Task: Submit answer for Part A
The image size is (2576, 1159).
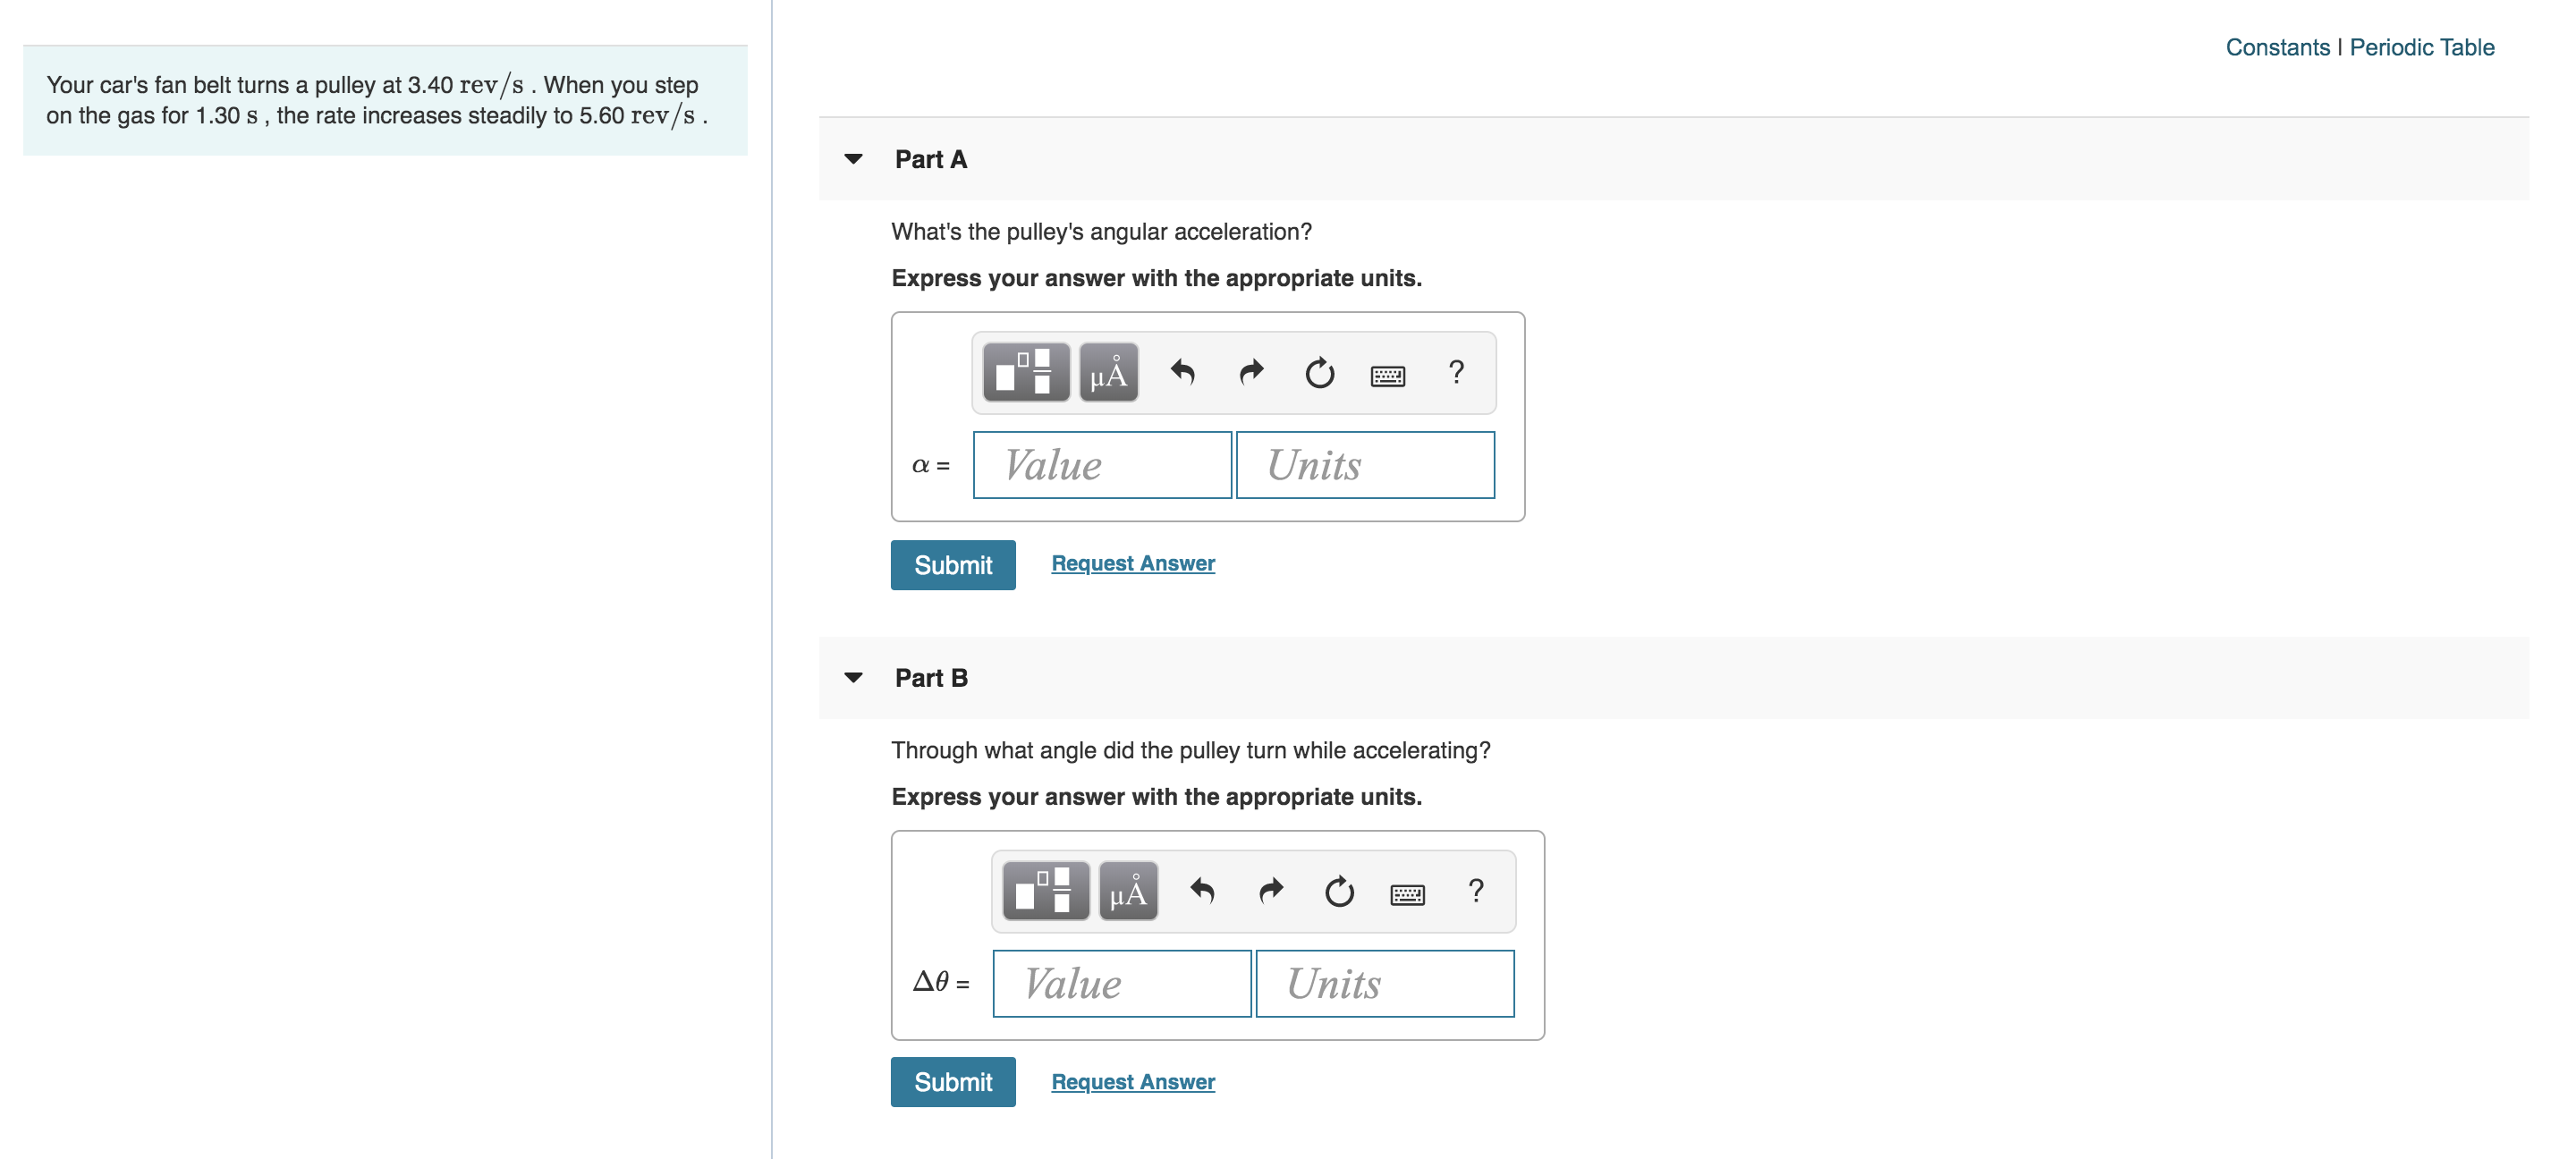Action: pyautogui.click(x=954, y=564)
